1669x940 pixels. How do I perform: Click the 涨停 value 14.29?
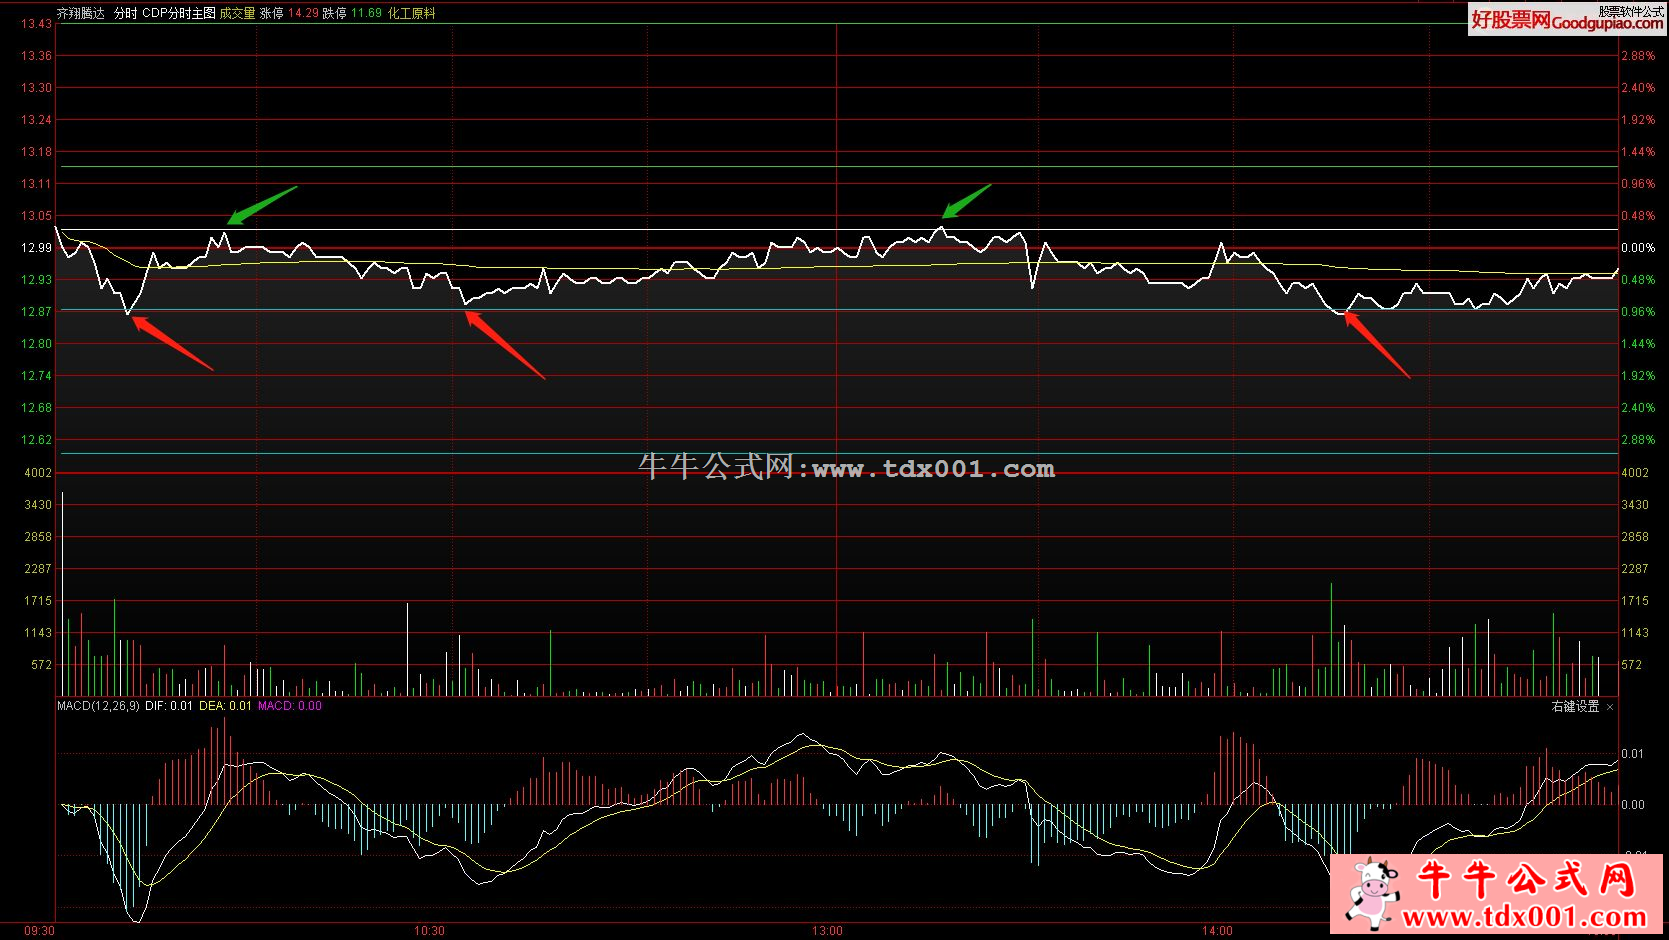point(303,13)
